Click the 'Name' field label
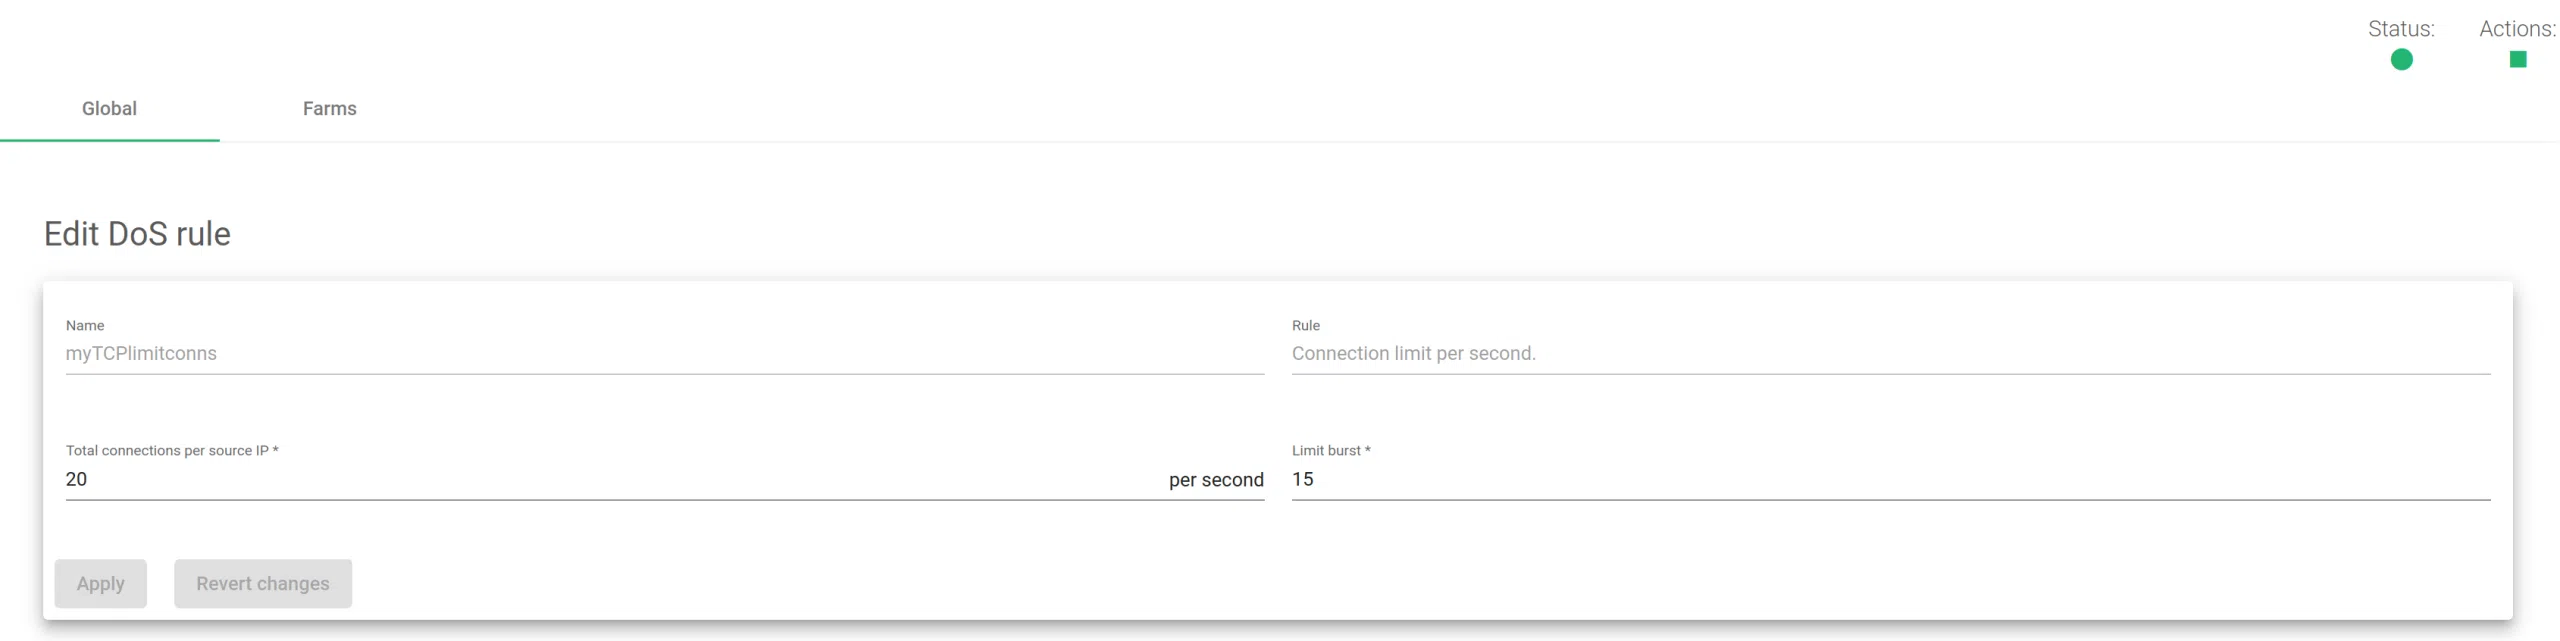The image size is (2560, 641). pyautogui.click(x=85, y=326)
